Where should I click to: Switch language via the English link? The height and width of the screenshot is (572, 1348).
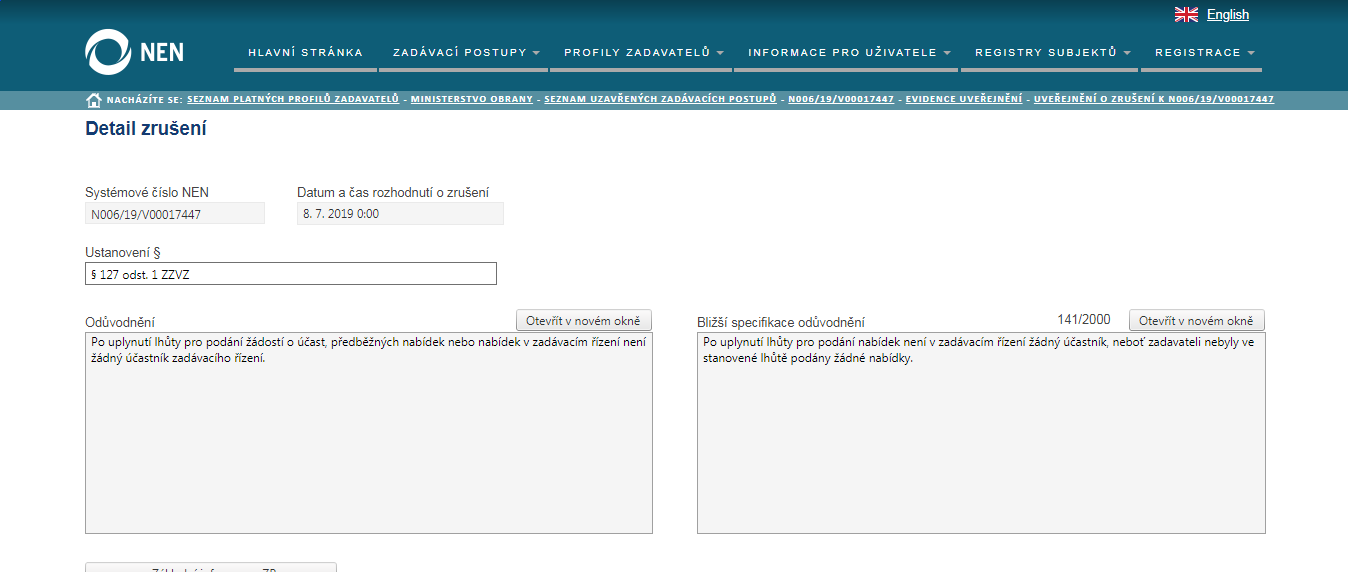[x=1227, y=15]
